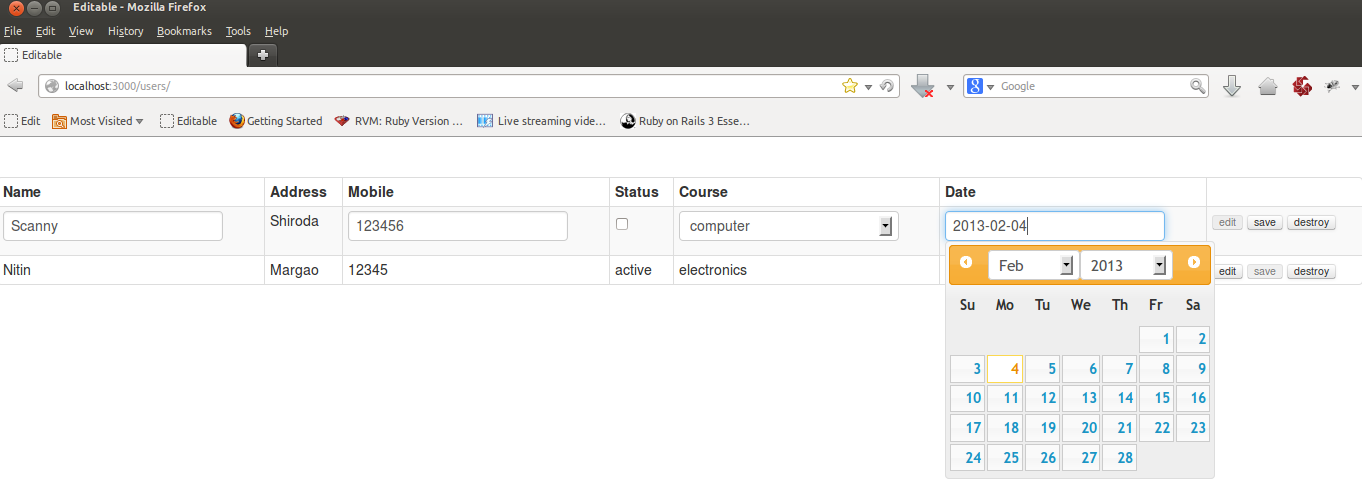This screenshot has width=1362, height=489.
Task: Select day 9 in the calendar
Action: point(1194,369)
